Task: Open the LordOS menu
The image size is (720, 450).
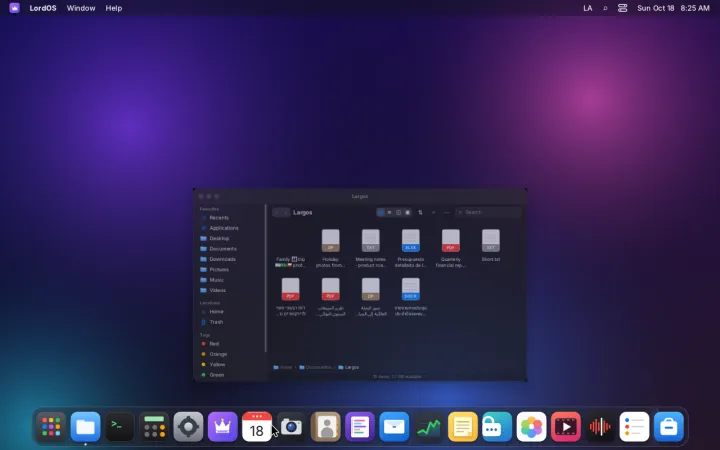Action: click(43, 8)
